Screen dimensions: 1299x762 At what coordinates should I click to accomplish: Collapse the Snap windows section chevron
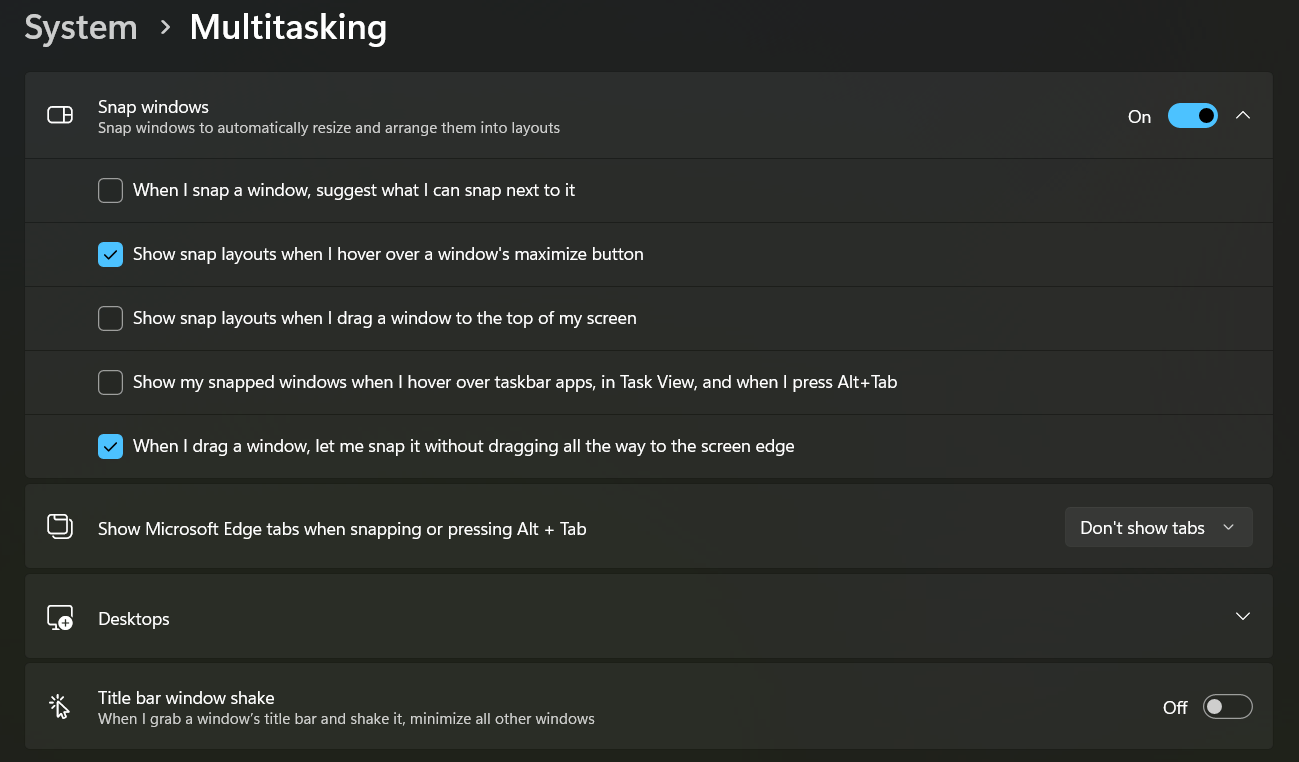1243,116
